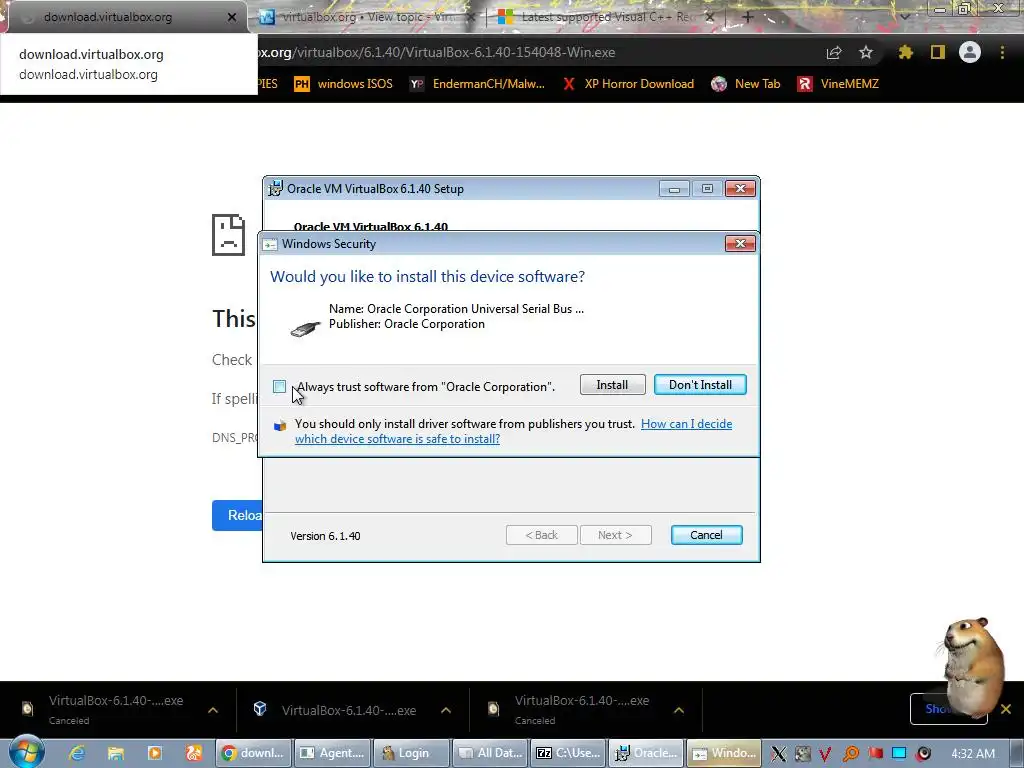Launch Internet Explorer from taskbar
This screenshot has width=1024, height=768.
[x=77, y=753]
